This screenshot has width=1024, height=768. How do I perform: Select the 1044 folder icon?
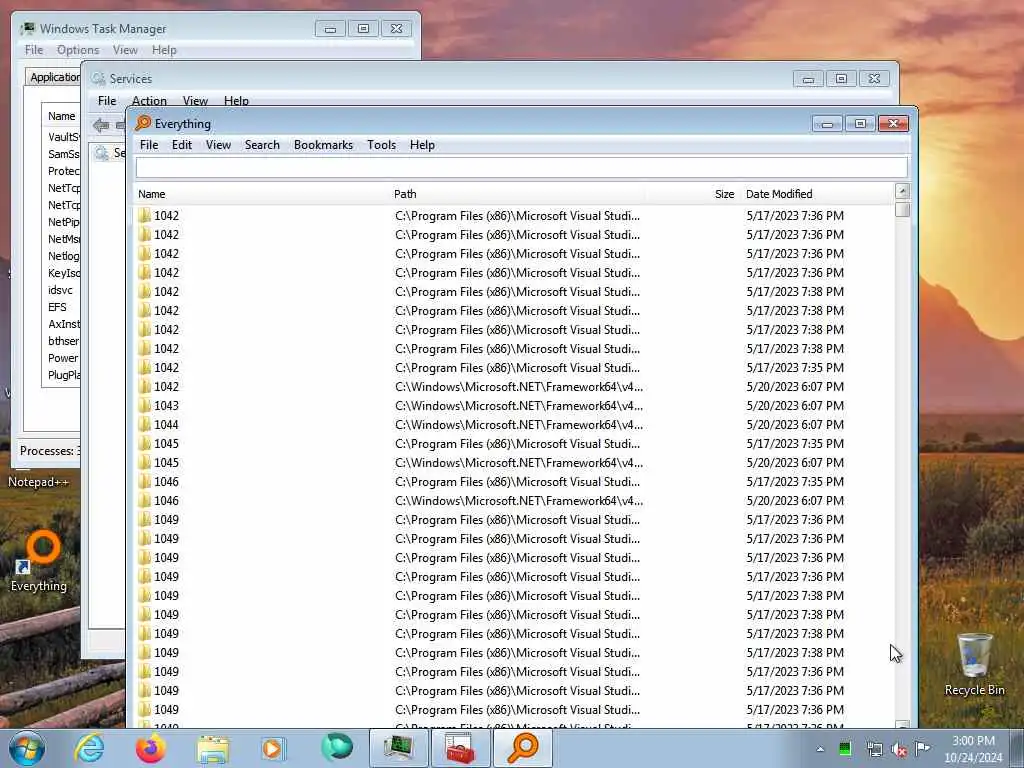(x=144, y=424)
